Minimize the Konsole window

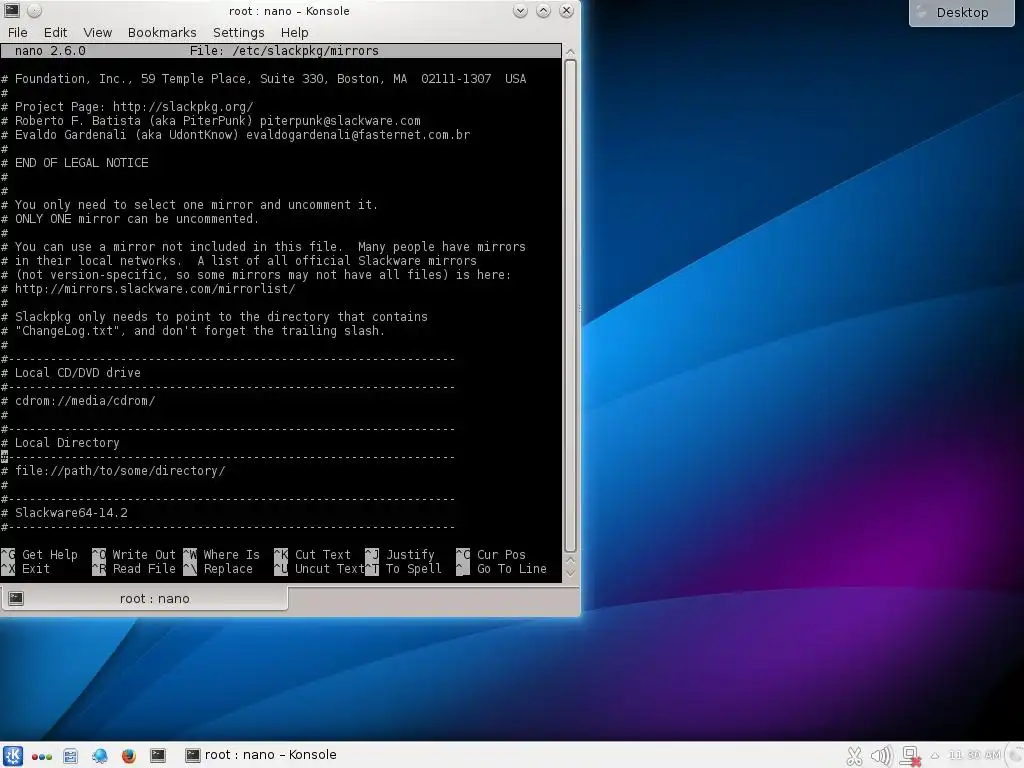pos(520,10)
